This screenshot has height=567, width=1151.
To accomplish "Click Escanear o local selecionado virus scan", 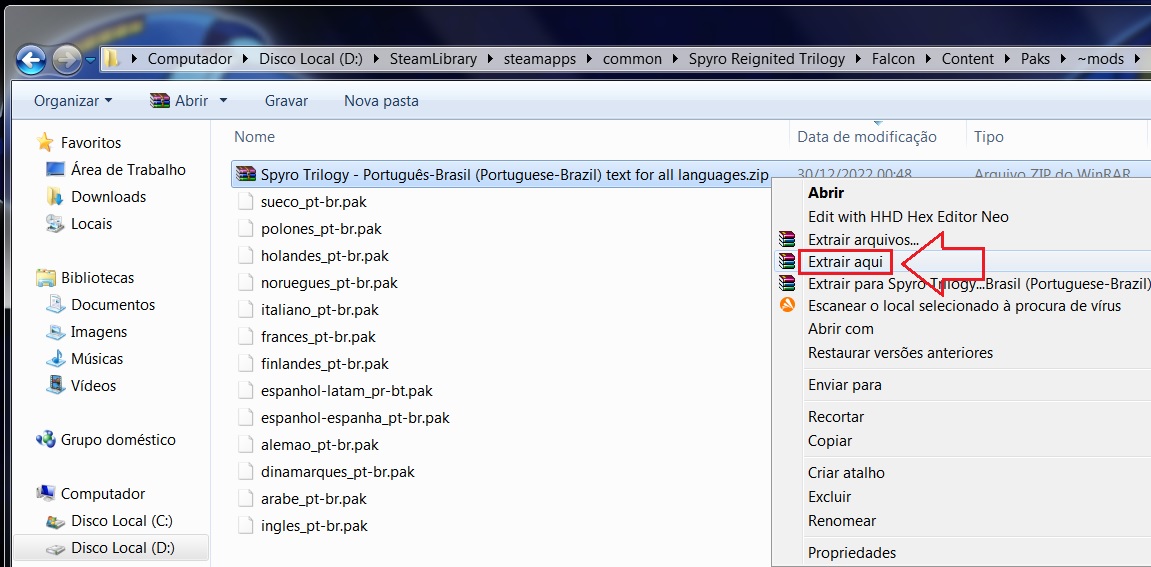I will [x=963, y=306].
